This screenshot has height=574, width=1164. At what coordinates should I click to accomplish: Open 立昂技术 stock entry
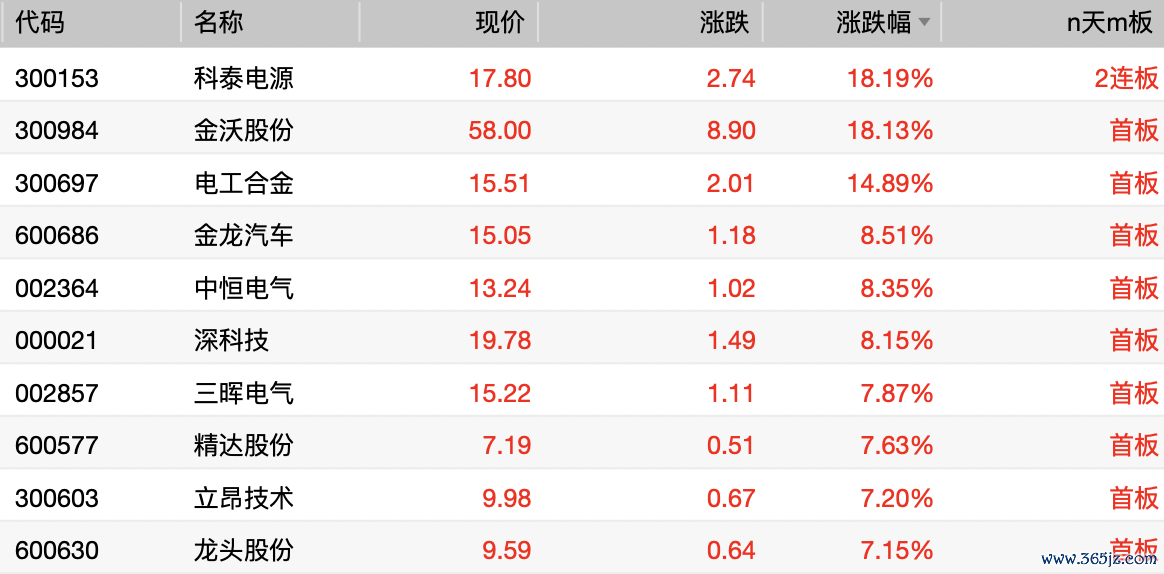point(243,498)
